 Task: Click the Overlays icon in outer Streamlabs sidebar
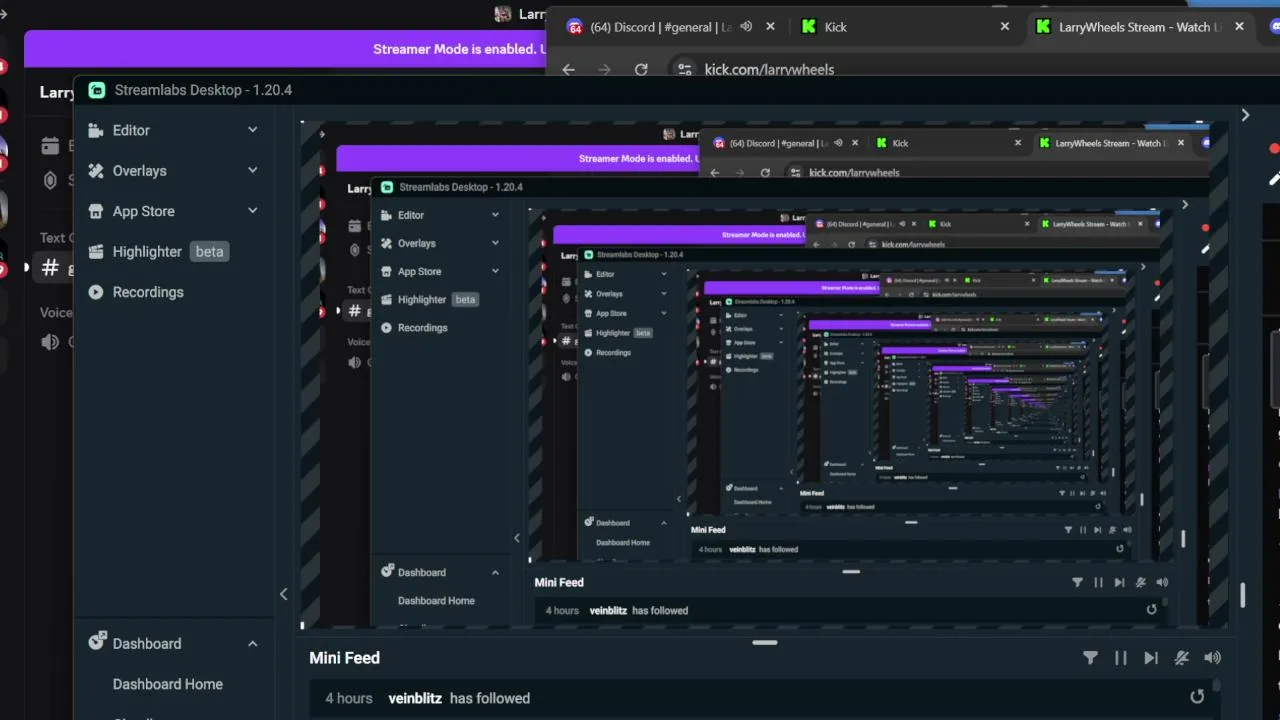pos(96,171)
